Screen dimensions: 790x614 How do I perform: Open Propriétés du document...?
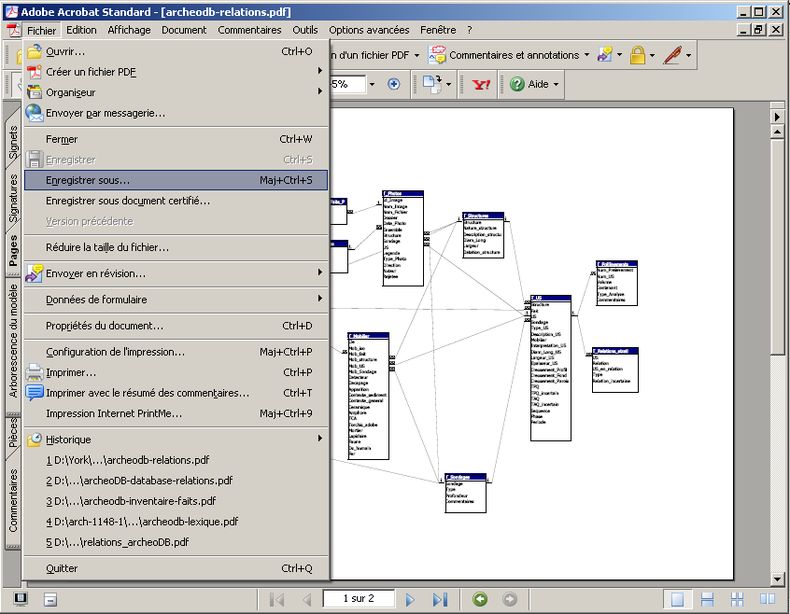[x=176, y=326]
